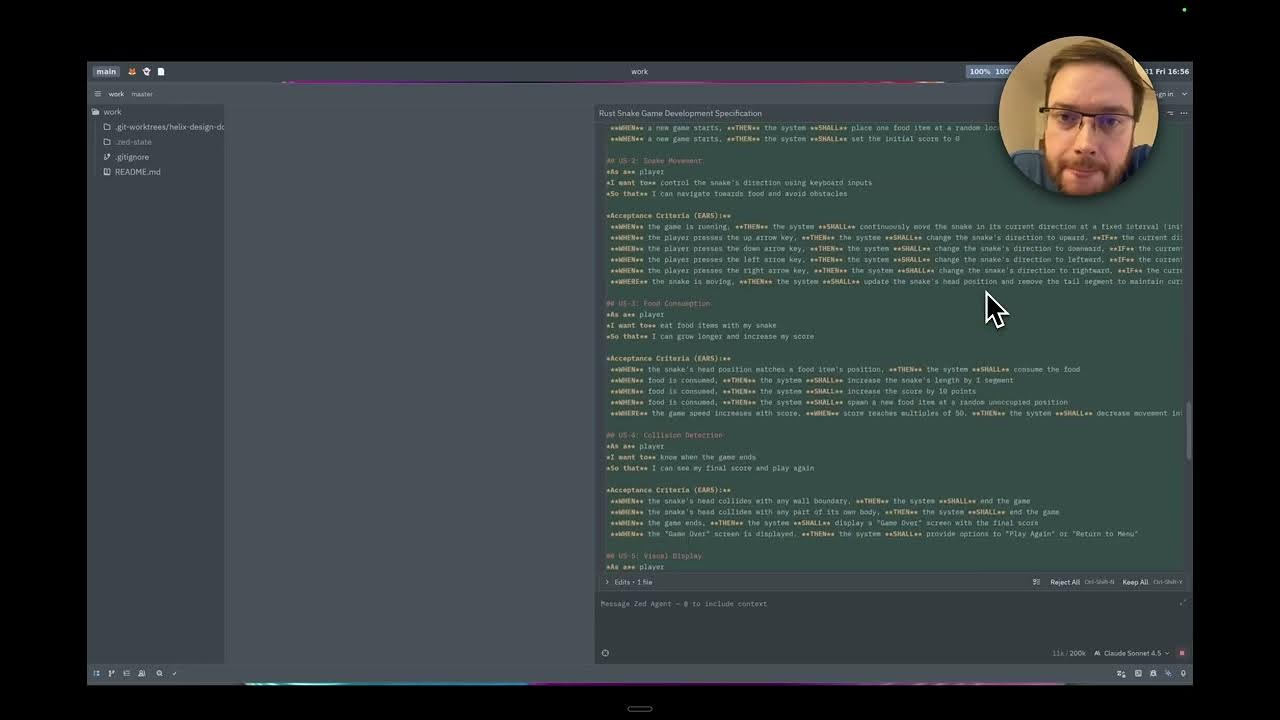The height and width of the screenshot is (720, 1280).
Task: Stop agent generation with red square
Action: 1181,653
